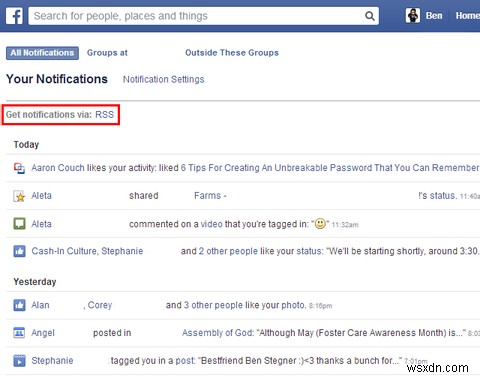Click the post link in Stephanie's notification
The image size is (480, 378).
click(185, 361)
